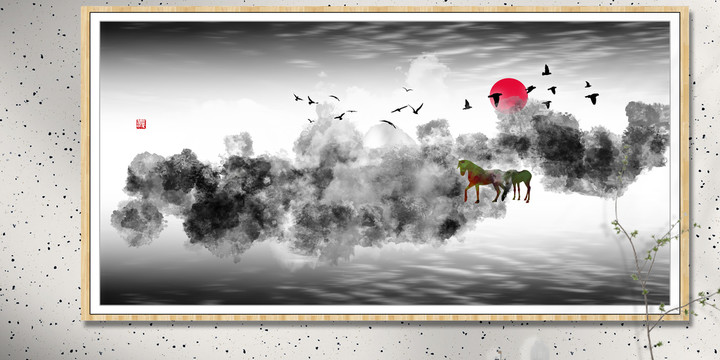This screenshot has height=360, width=720.
Task: Select the bird silhouetted over the red sun
Action: click(495, 98)
